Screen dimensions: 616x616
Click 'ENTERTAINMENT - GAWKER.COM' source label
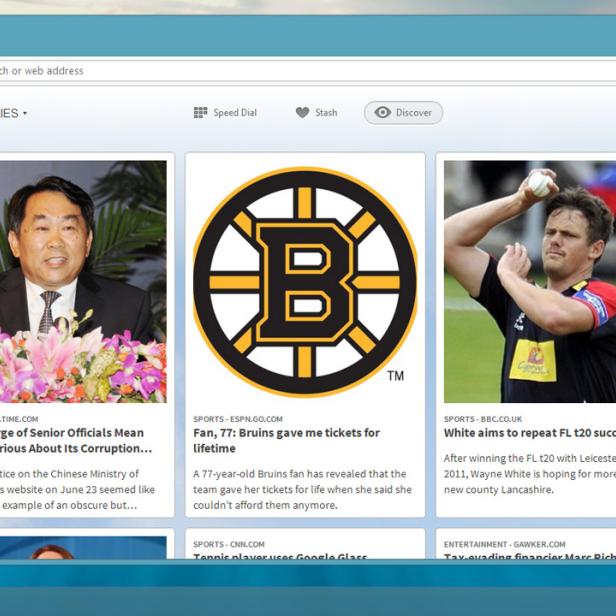pos(504,544)
